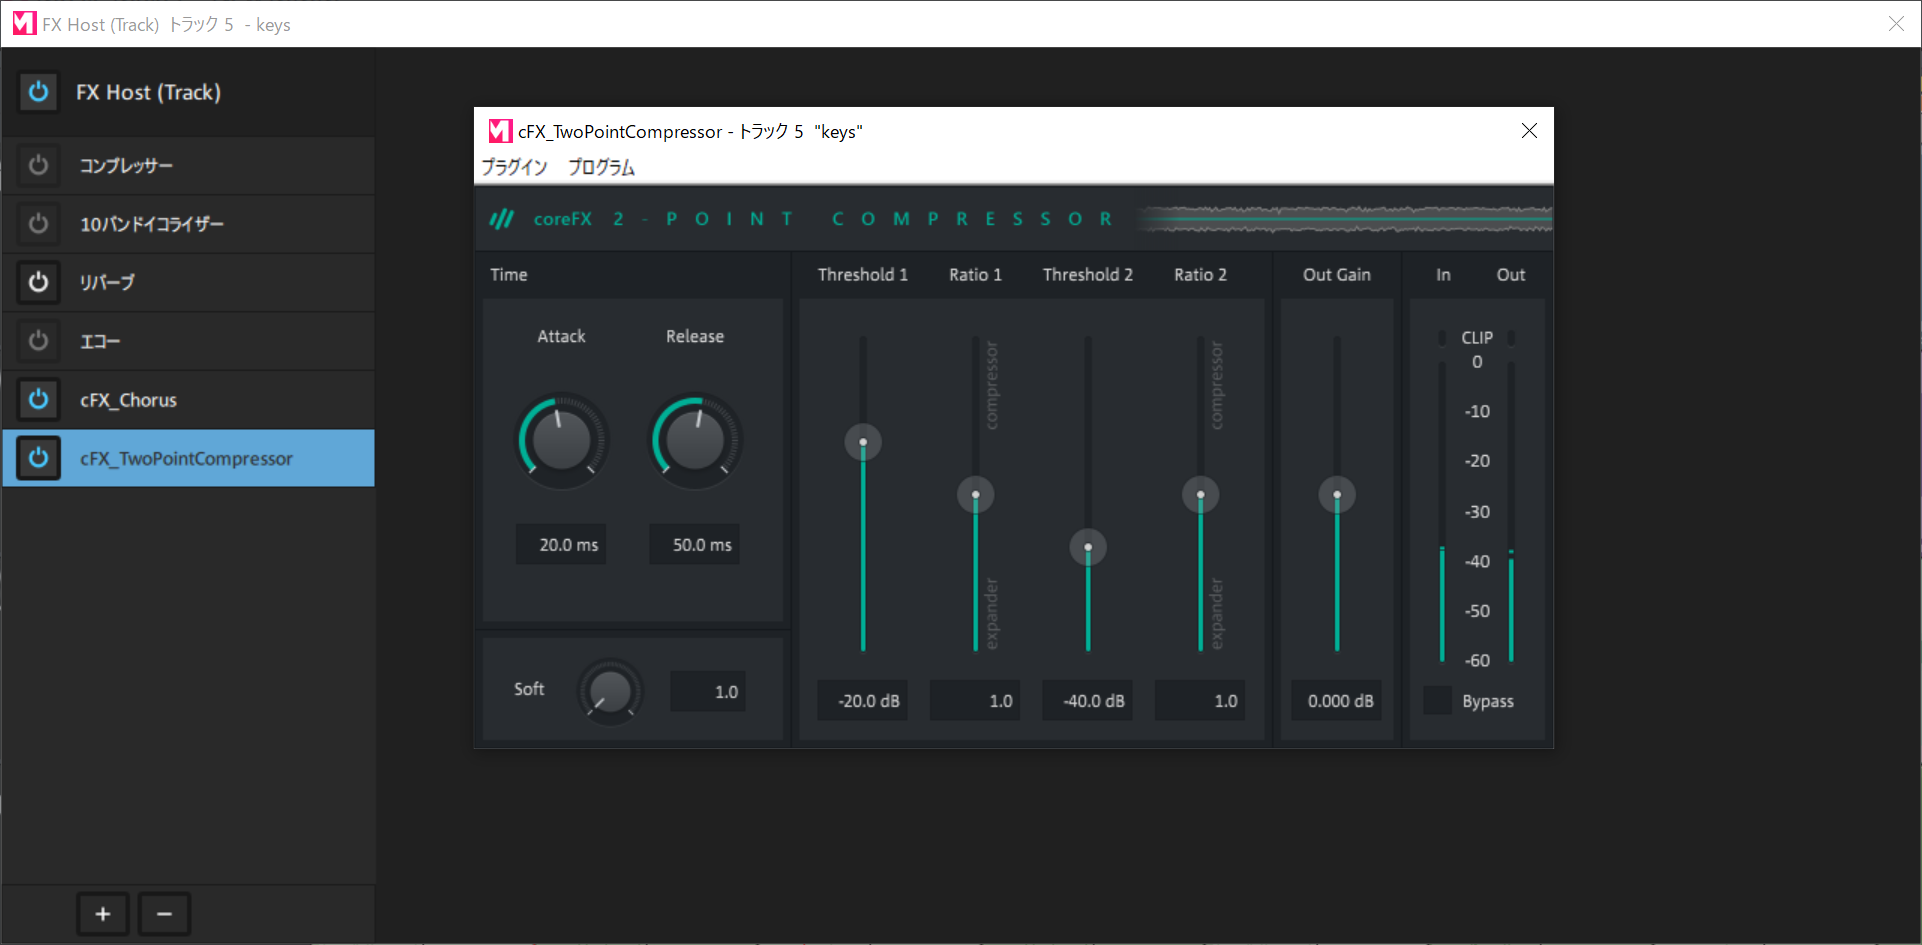The height and width of the screenshot is (945, 1922).
Task: Toggle the cFX_TwoPointCompressor power button
Action: (x=38, y=458)
